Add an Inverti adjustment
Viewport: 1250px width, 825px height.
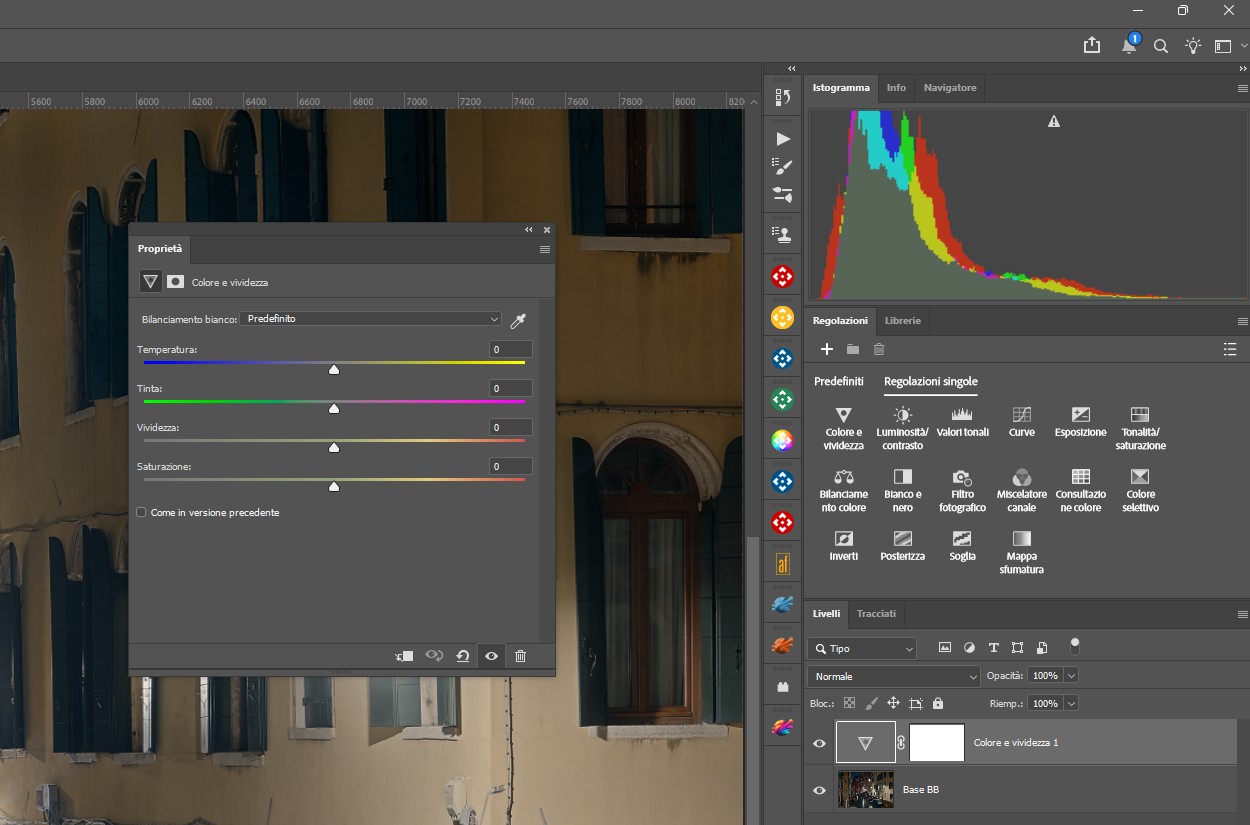pyautogui.click(x=843, y=539)
